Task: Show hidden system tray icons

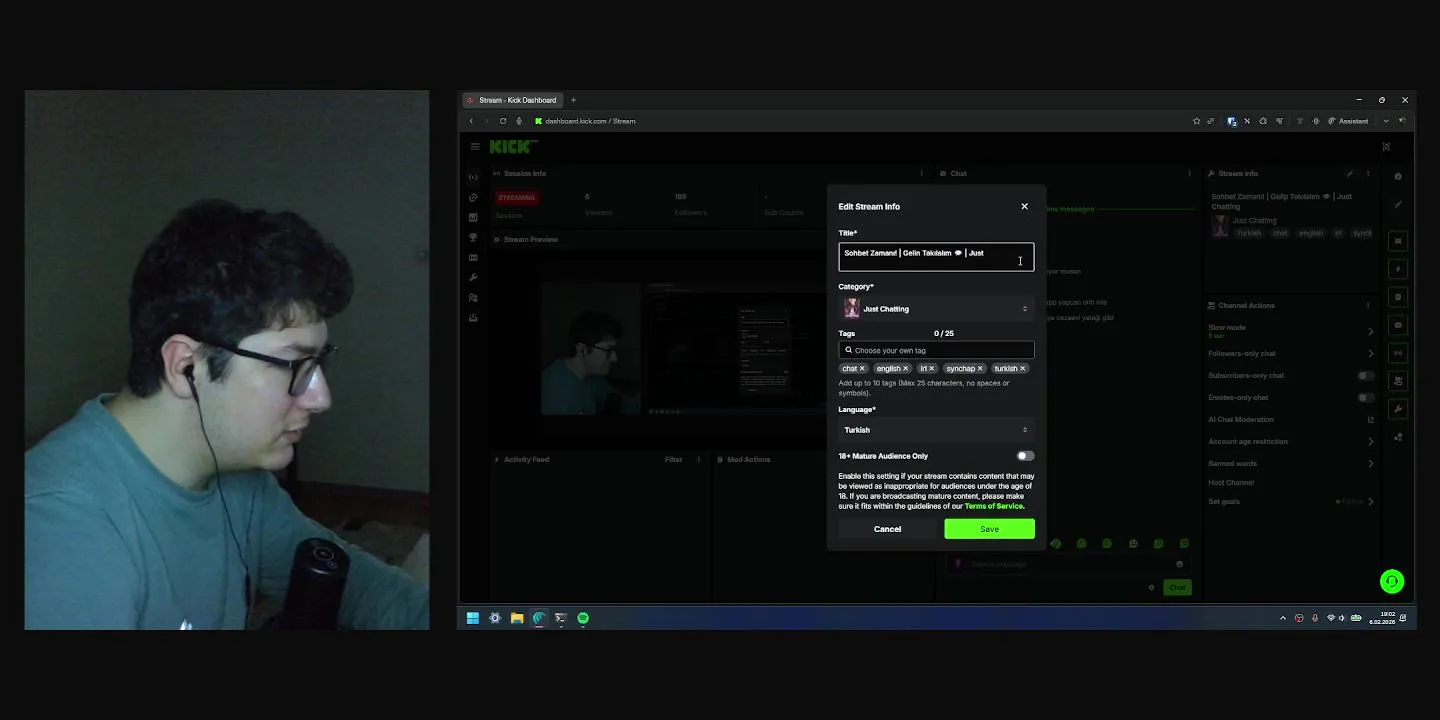Action: (x=1283, y=618)
